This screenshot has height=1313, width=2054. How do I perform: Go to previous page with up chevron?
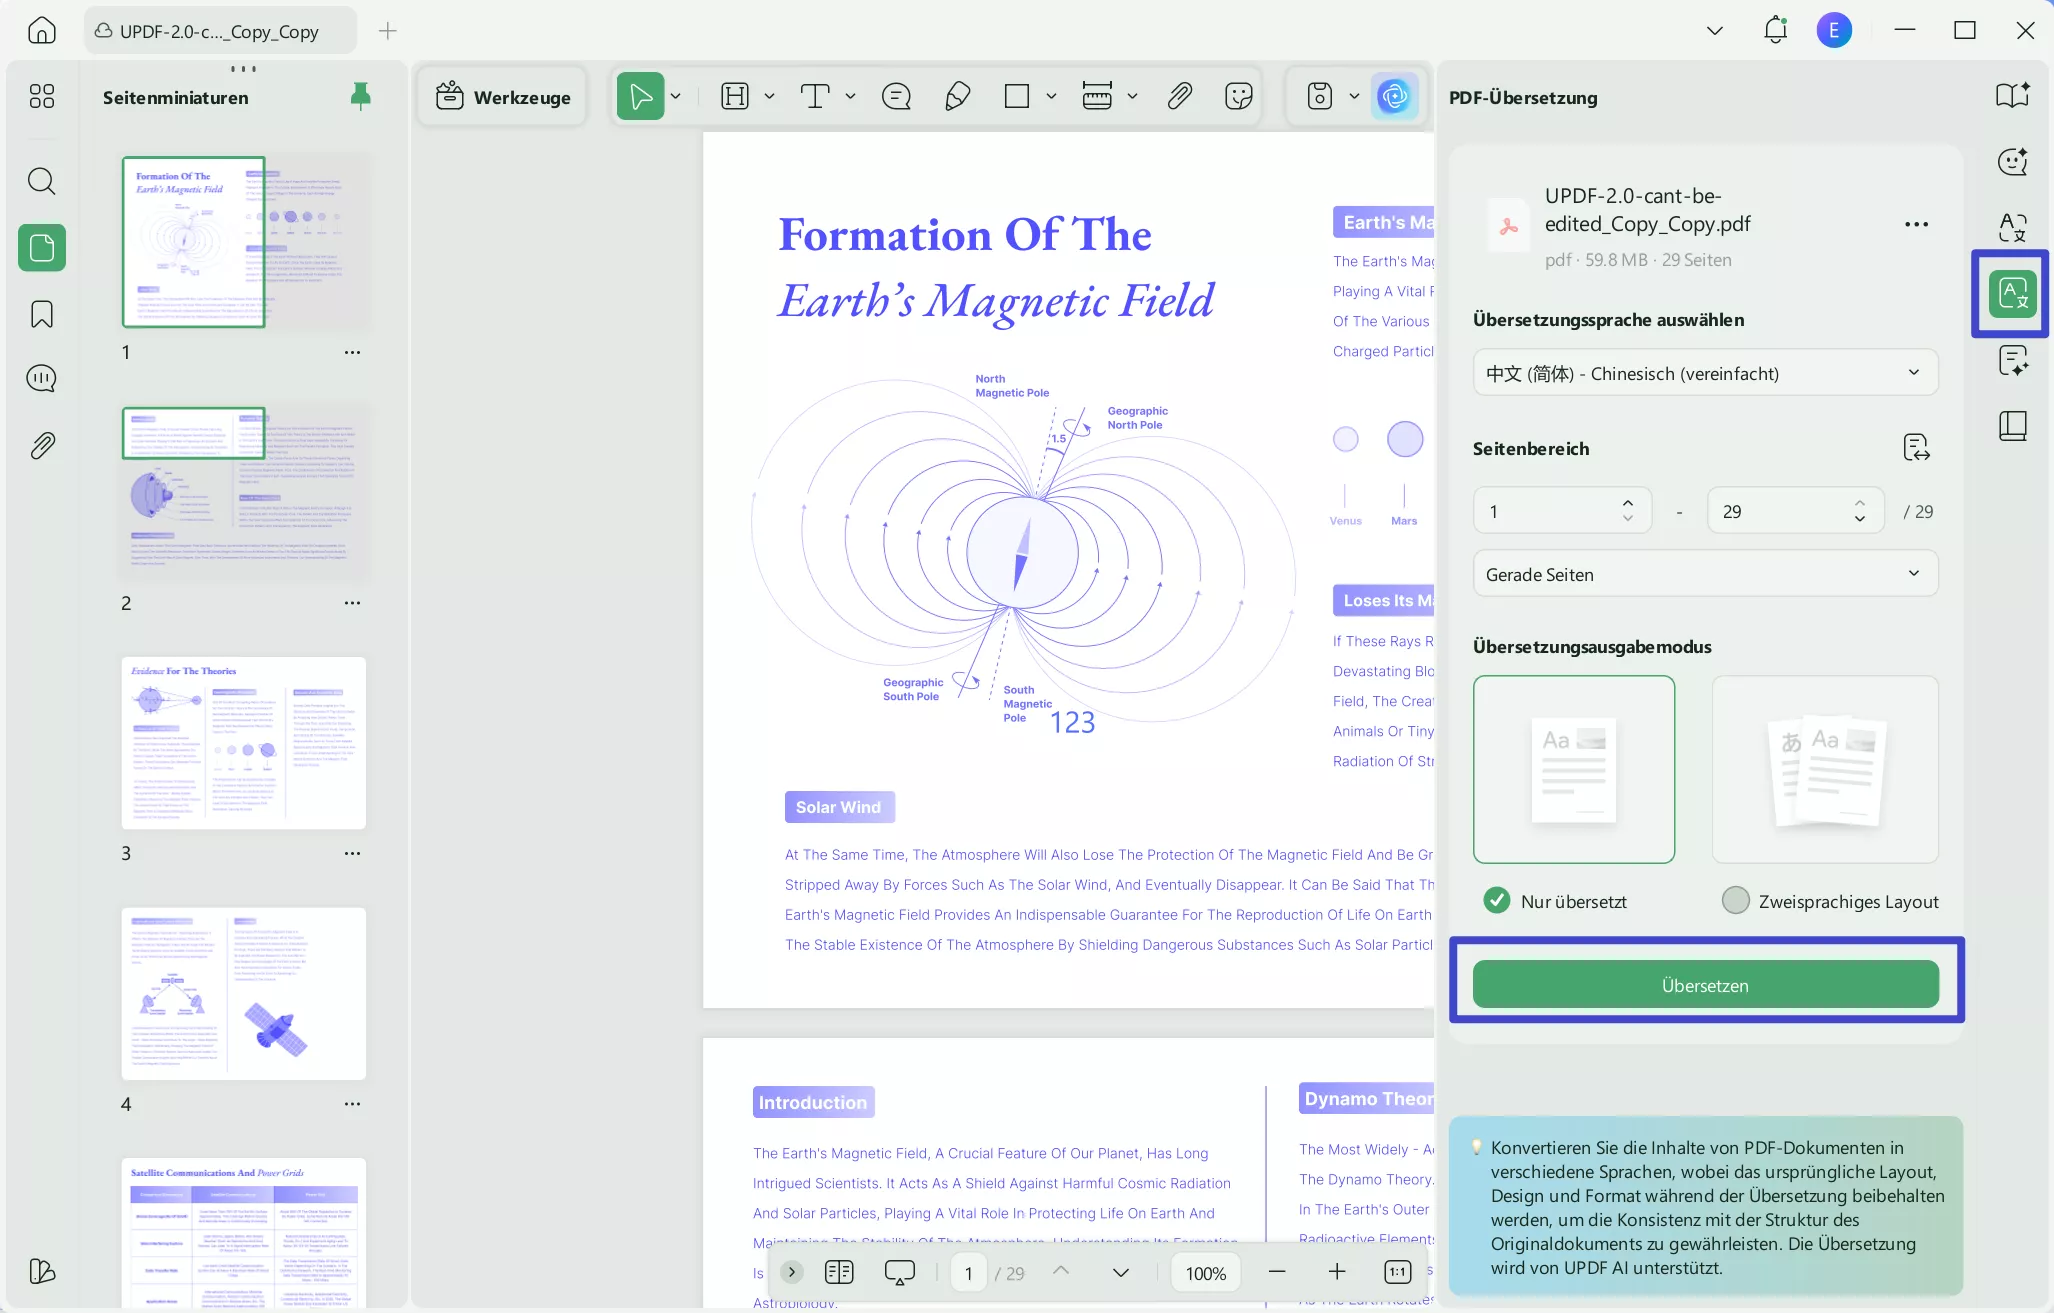click(1061, 1271)
